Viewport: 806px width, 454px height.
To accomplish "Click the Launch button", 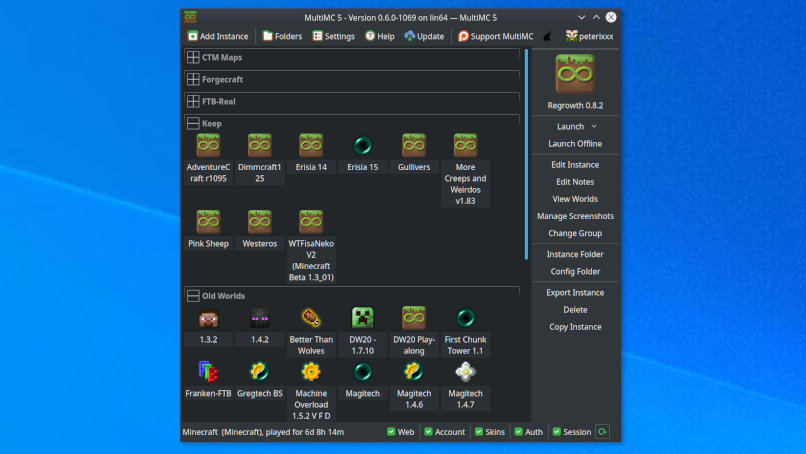I will (570, 126).
